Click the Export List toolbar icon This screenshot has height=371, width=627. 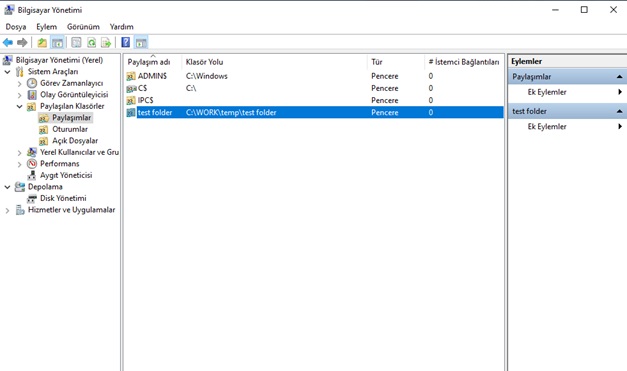click(x=106, y=42)
